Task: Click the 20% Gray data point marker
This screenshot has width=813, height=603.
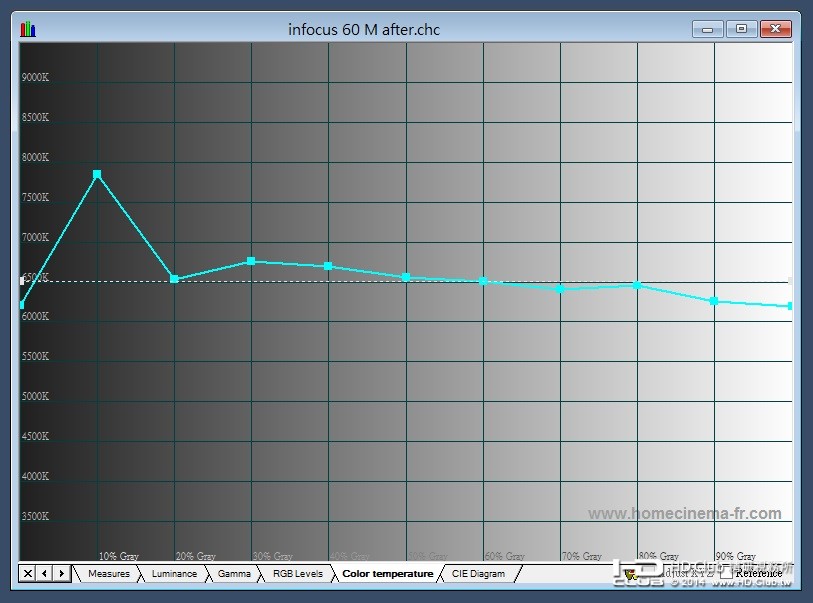Action: click(x=174, y=279)
